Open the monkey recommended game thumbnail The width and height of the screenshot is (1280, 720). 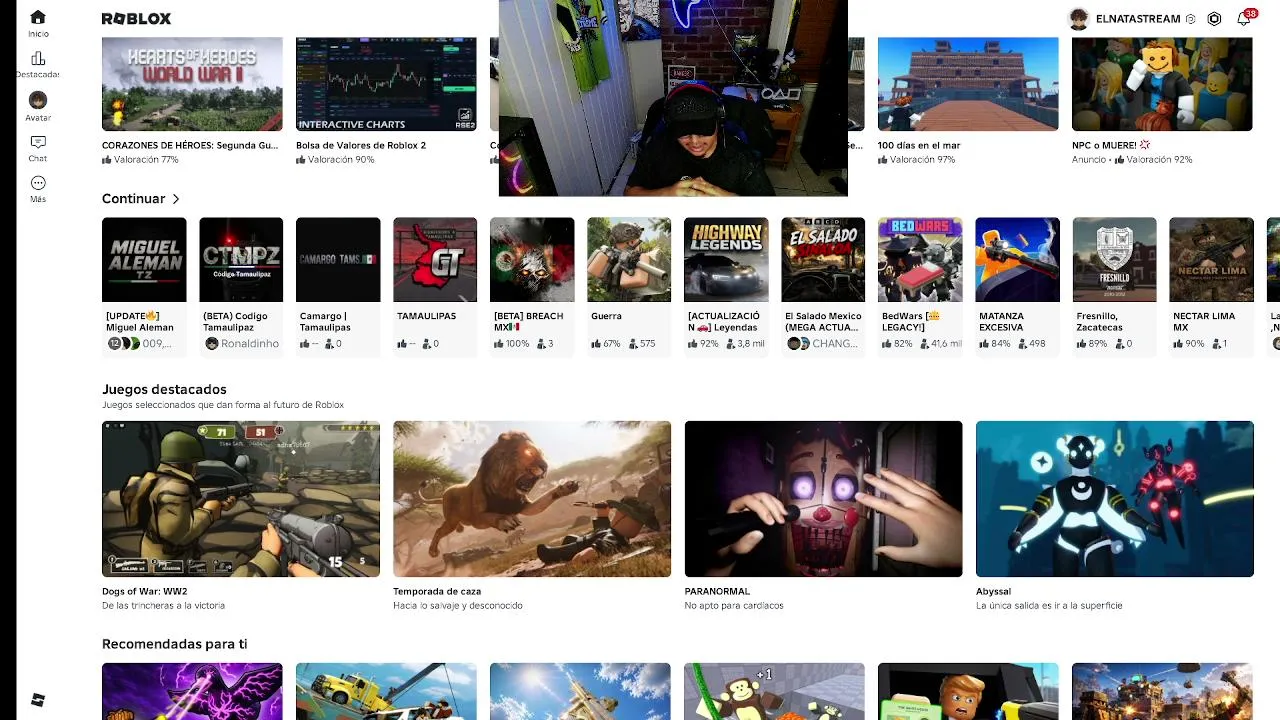(774, 691)
